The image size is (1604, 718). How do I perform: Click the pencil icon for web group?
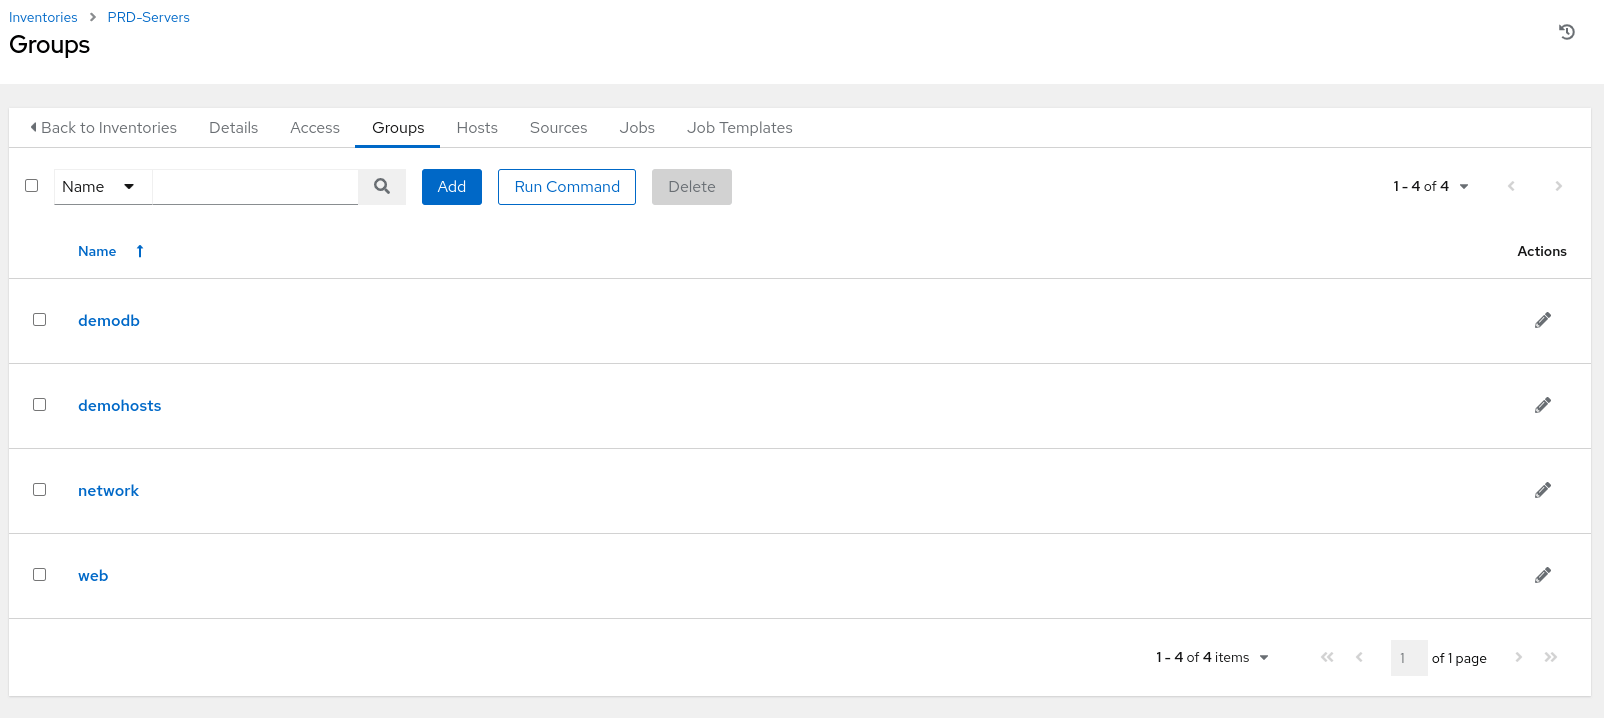[1542, 575]
